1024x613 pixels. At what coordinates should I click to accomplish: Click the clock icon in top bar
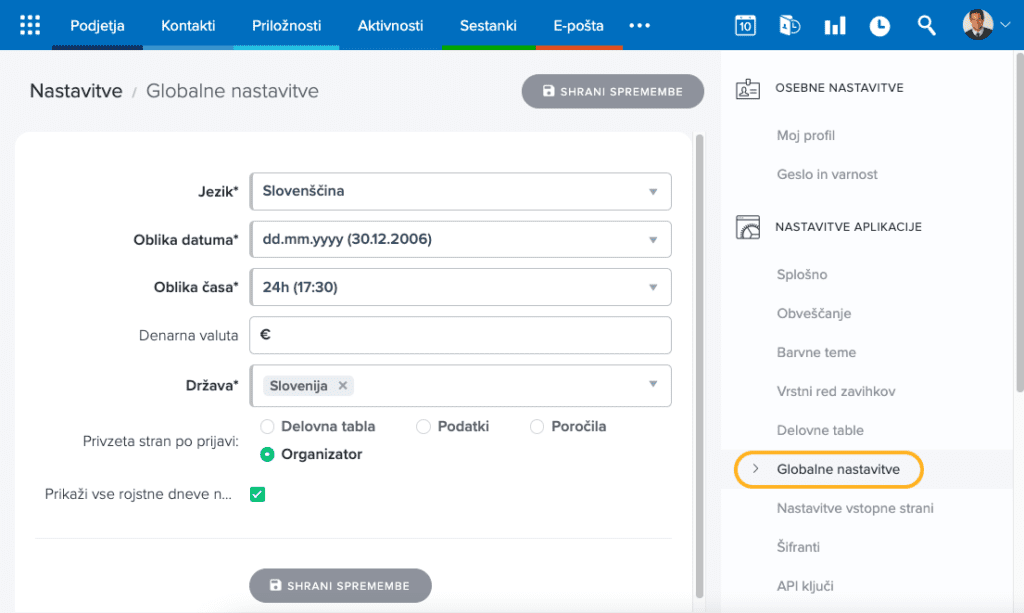[879, 26]
